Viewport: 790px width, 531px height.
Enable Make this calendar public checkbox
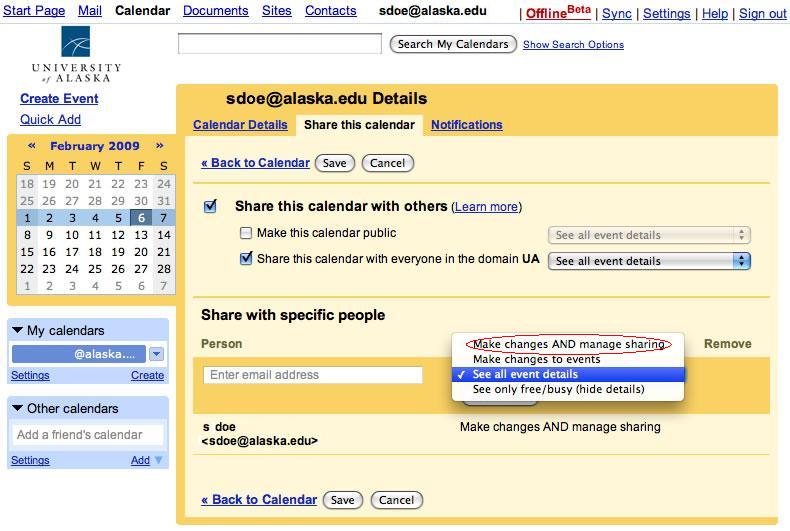245,233
